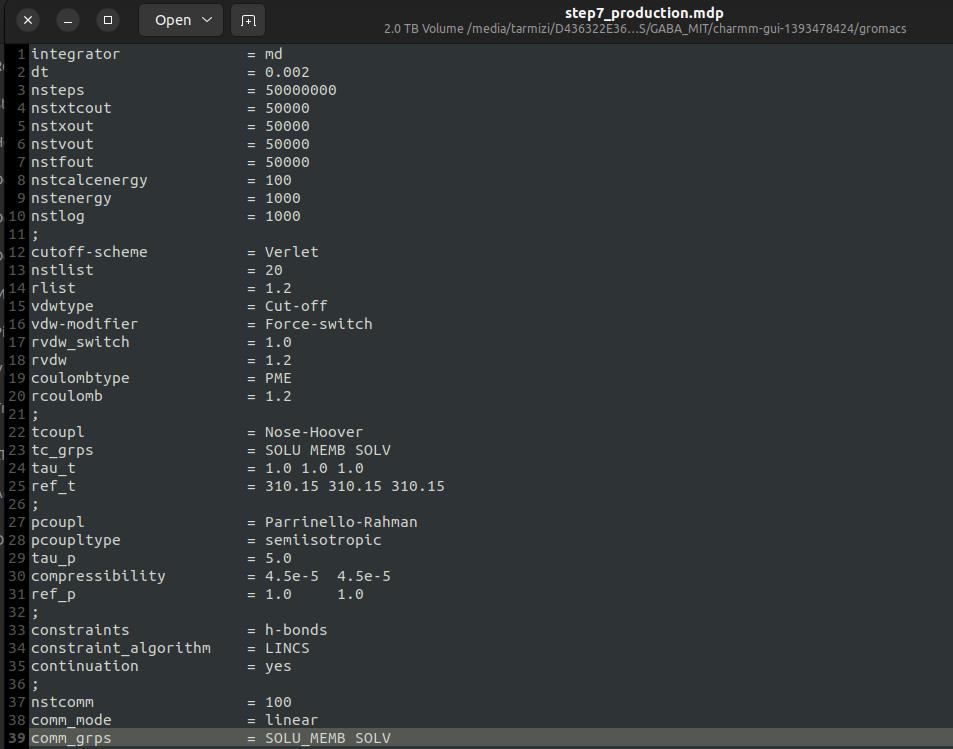Click the highlighted comm_grps parameter name
Image resolution: width=953 pixels, height=749 pixels.
[71, 738]
